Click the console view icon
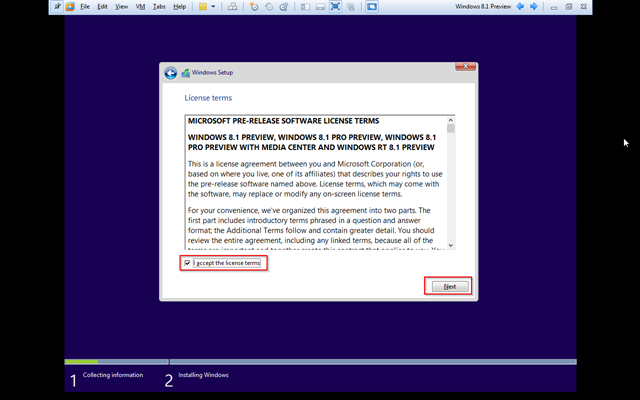 (372, 7)
